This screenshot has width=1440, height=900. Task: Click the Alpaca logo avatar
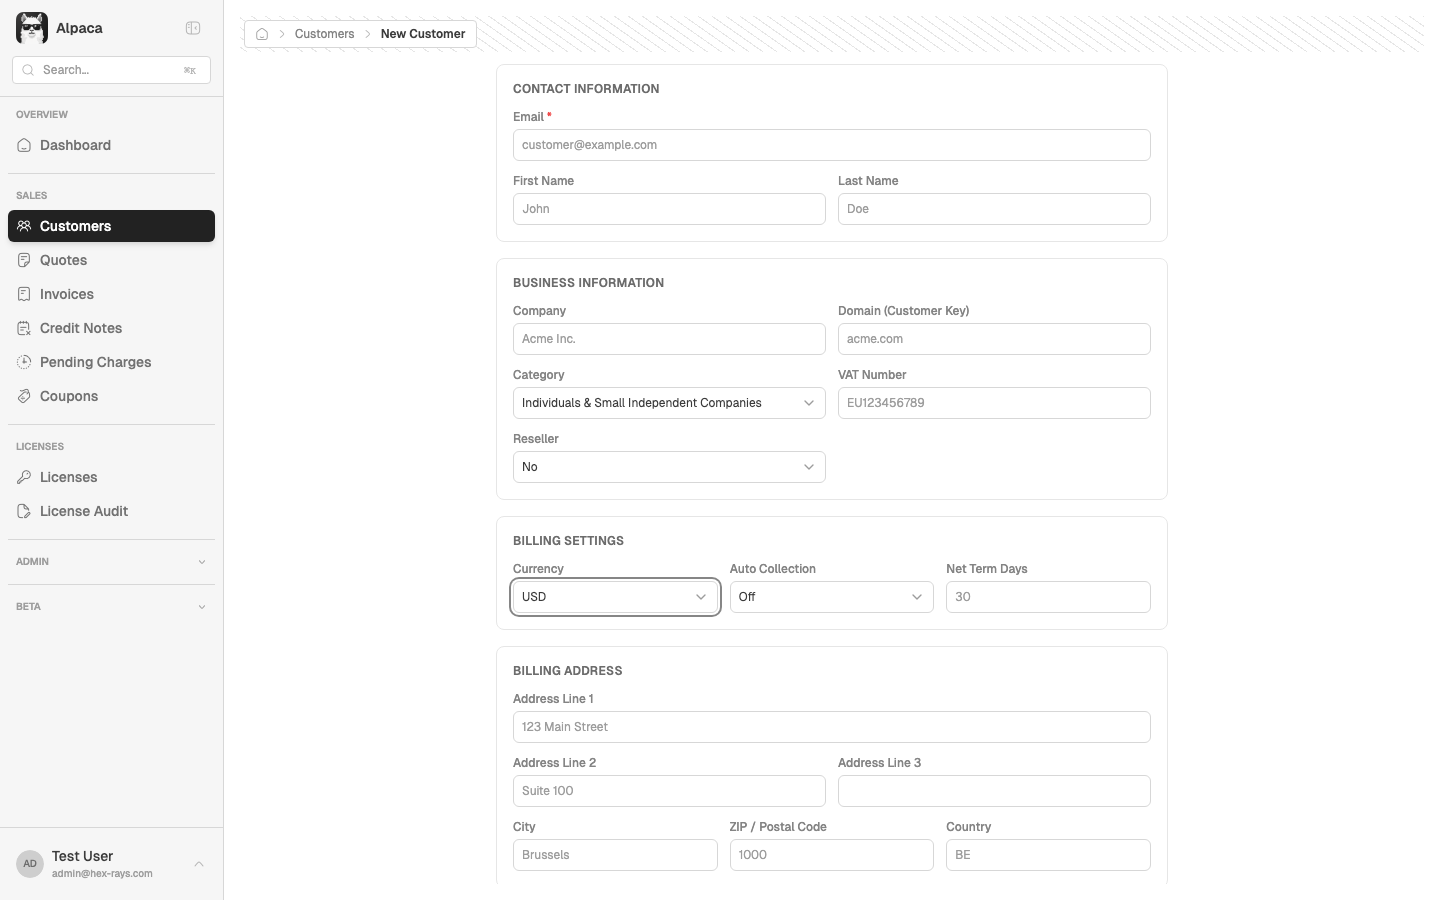[32, 28]
